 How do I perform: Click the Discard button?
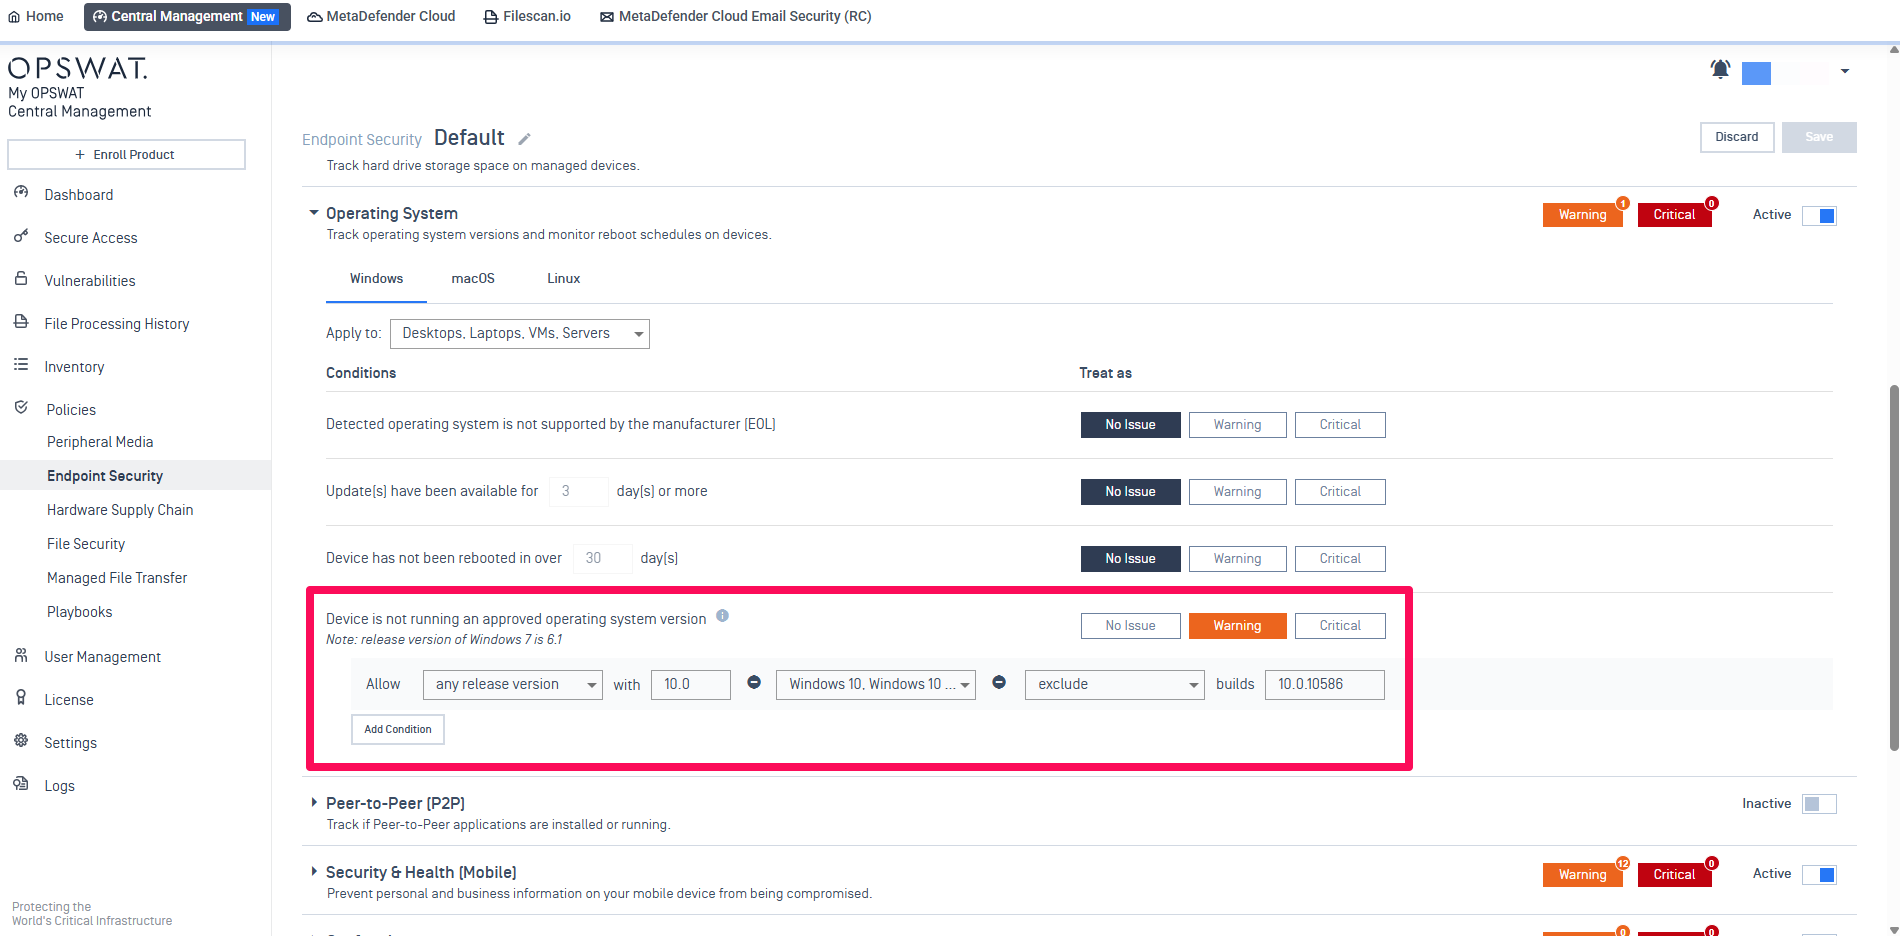click(1737, 138)
